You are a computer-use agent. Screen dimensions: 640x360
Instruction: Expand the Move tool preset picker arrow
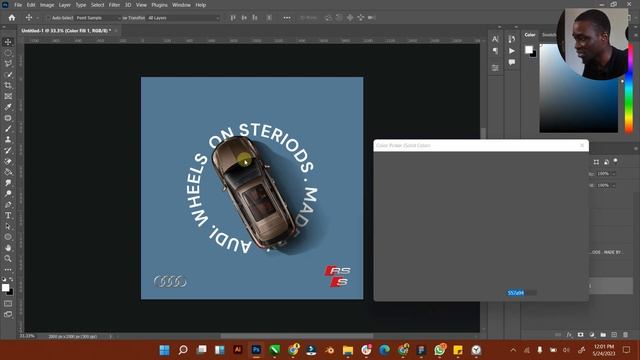[38, 18]
